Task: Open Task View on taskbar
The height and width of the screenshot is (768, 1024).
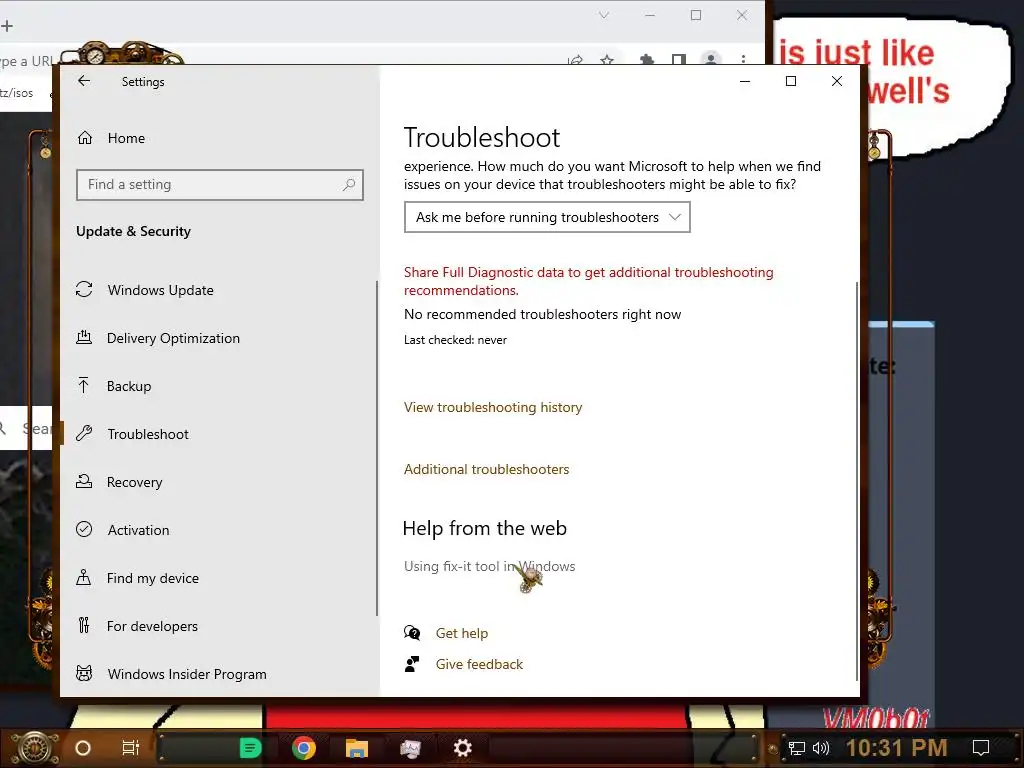Action: pos(131,748)
